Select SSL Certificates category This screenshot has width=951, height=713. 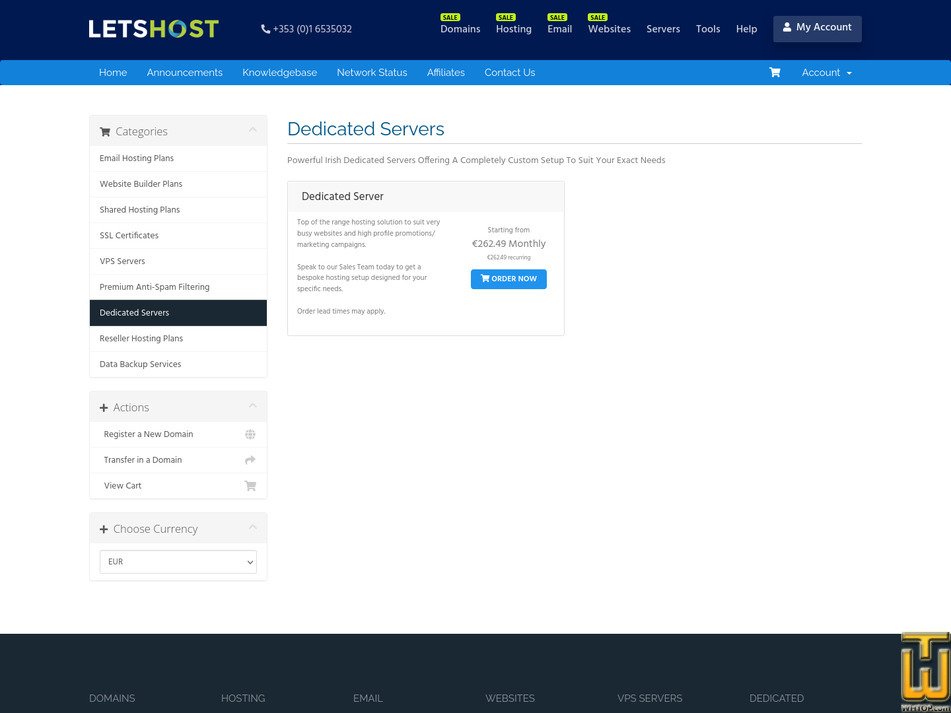point(178,235)
